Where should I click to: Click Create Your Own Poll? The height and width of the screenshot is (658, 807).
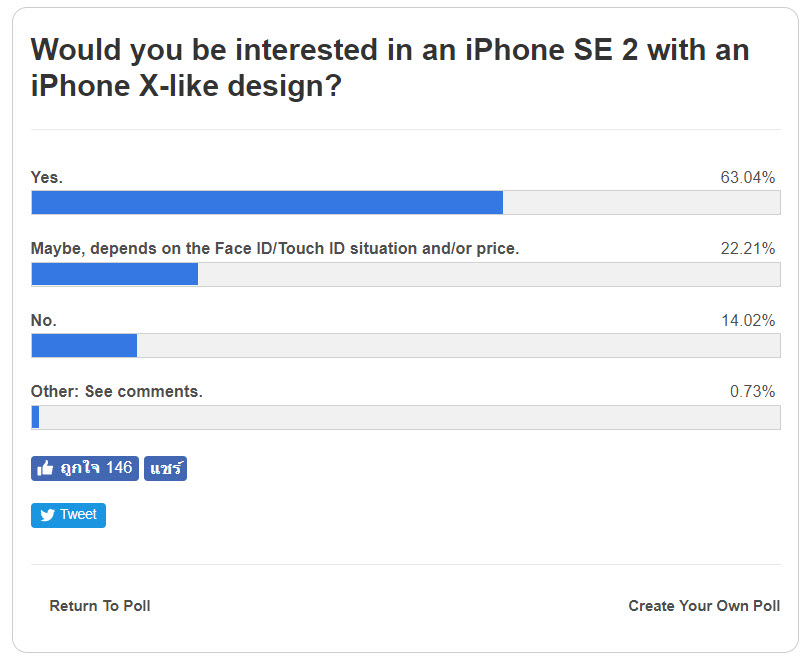(704, 606)
